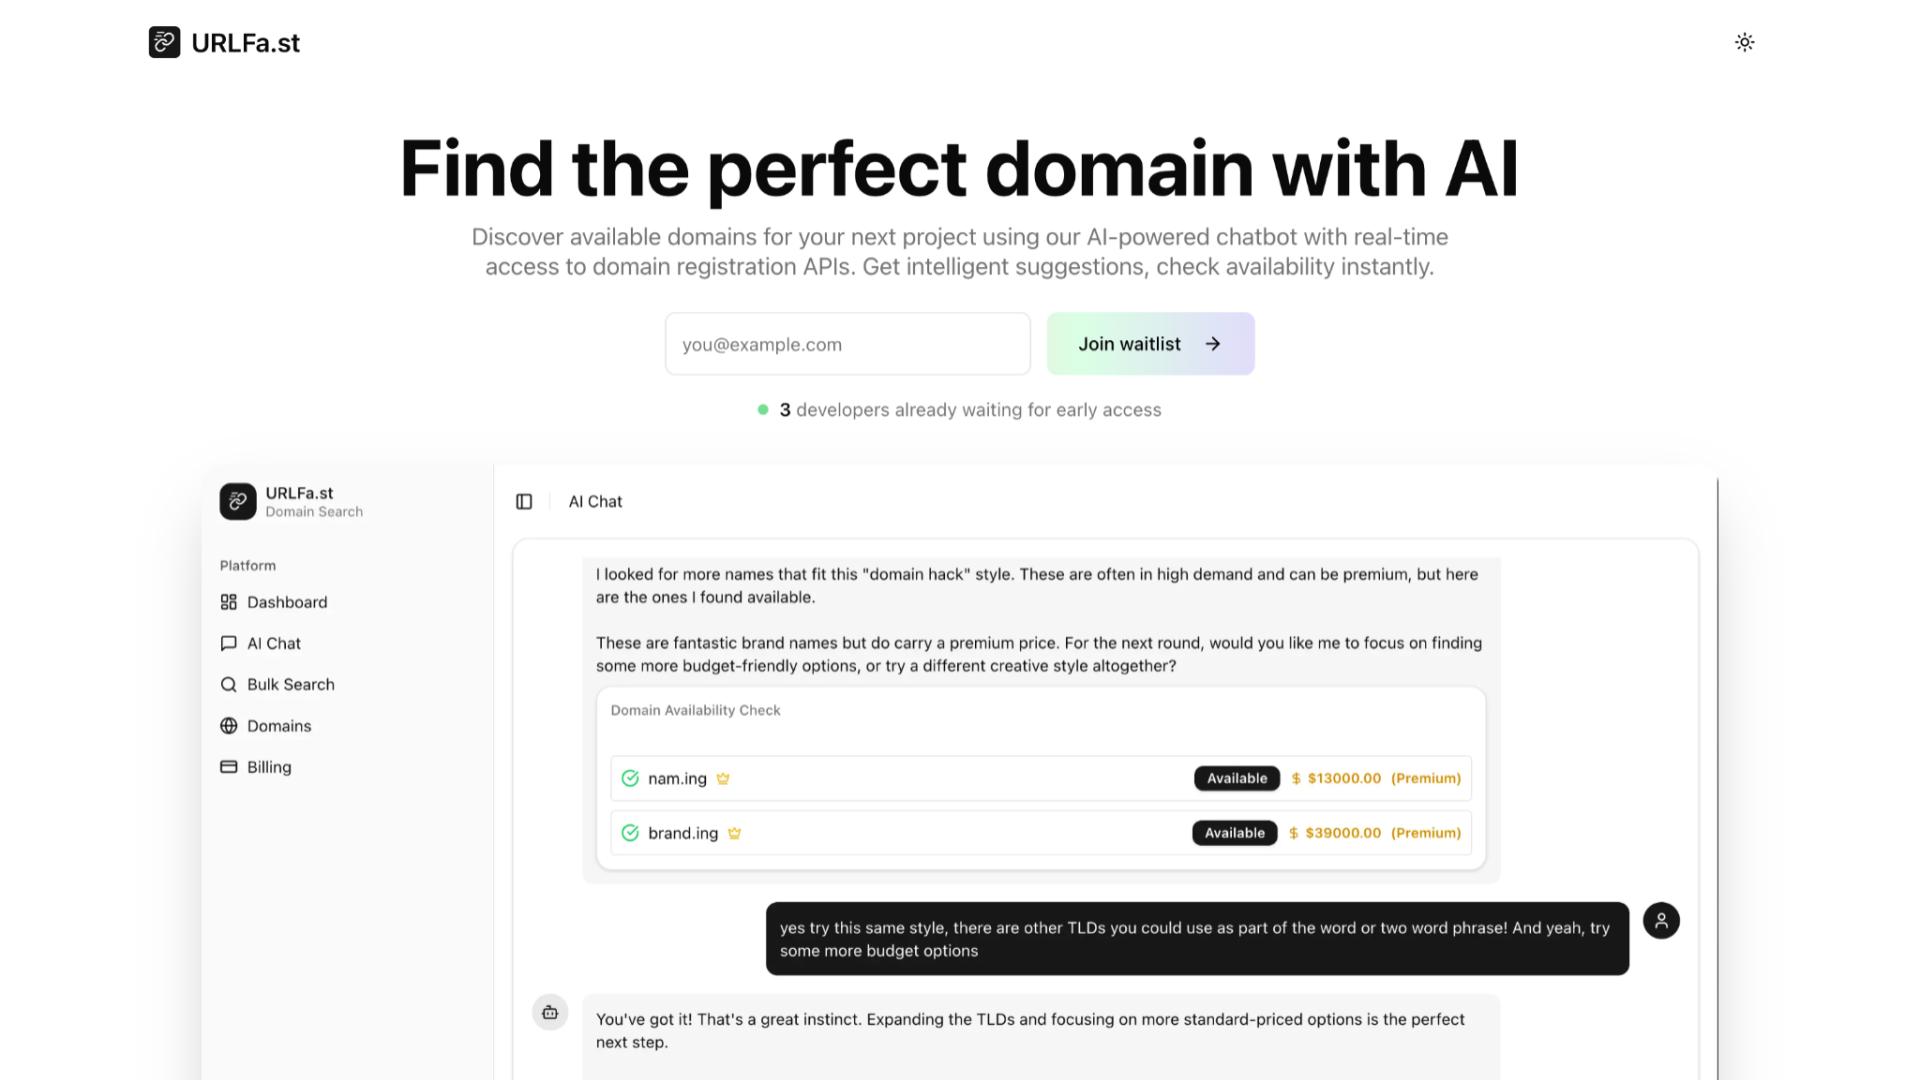1920x1080 pixels.
Task: Open Bulk Search magnifier item
Action: (278, 684)
